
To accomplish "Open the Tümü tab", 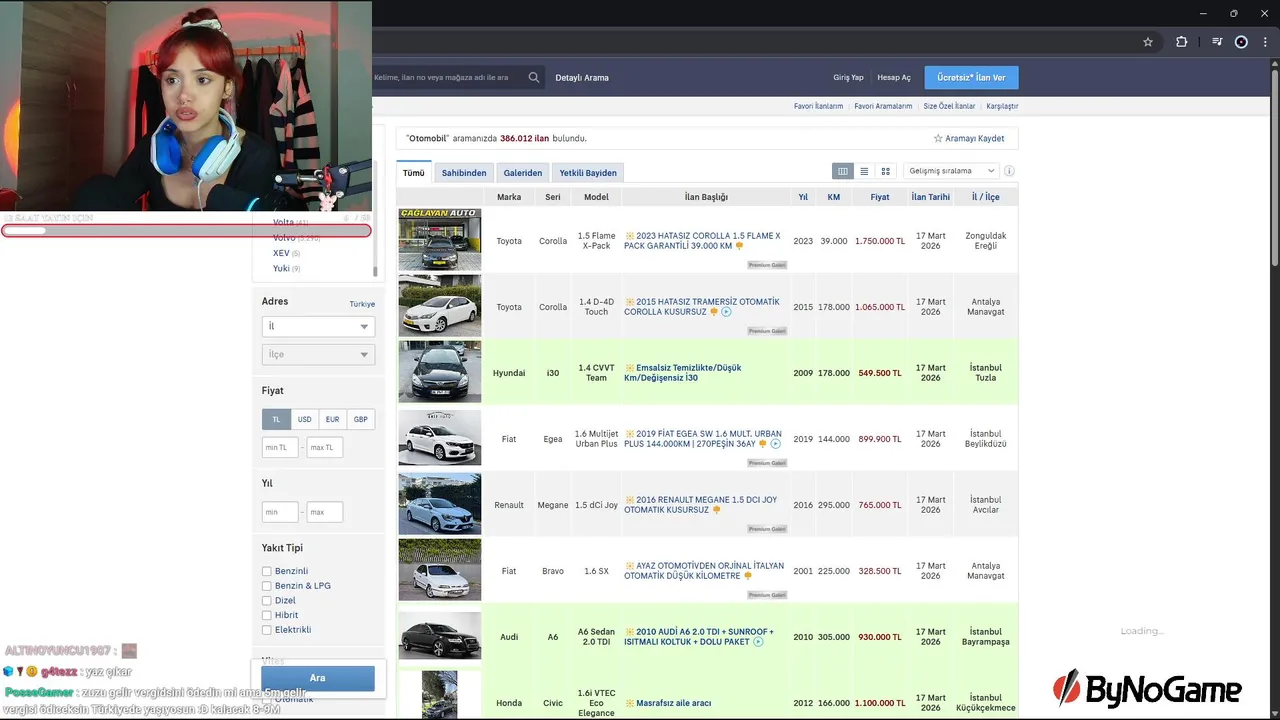I will (414, 173).
